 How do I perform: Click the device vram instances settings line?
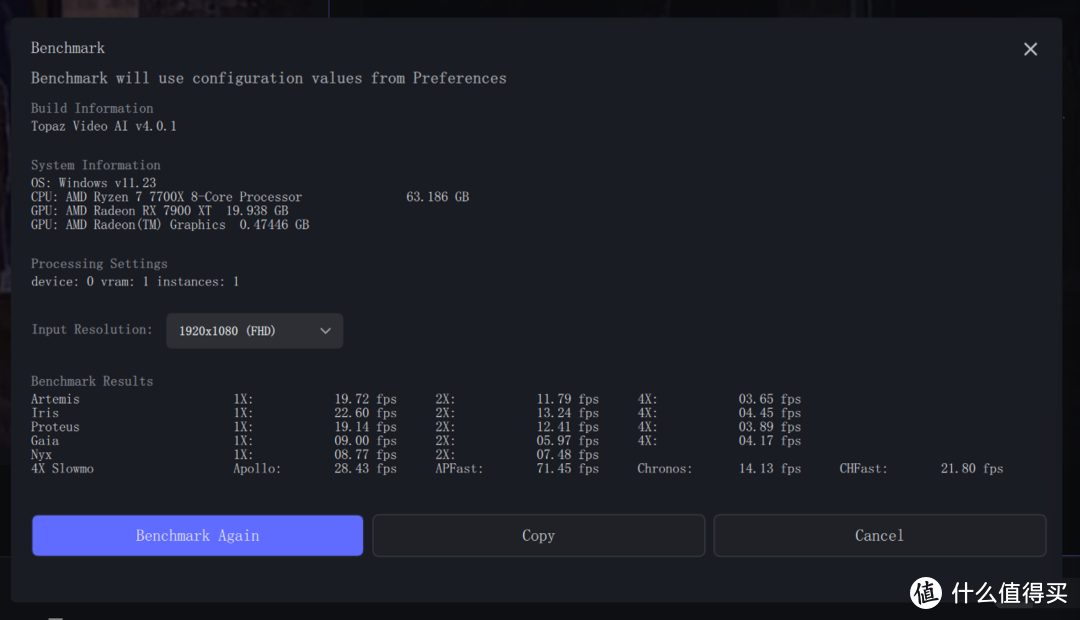pos(135,281)
